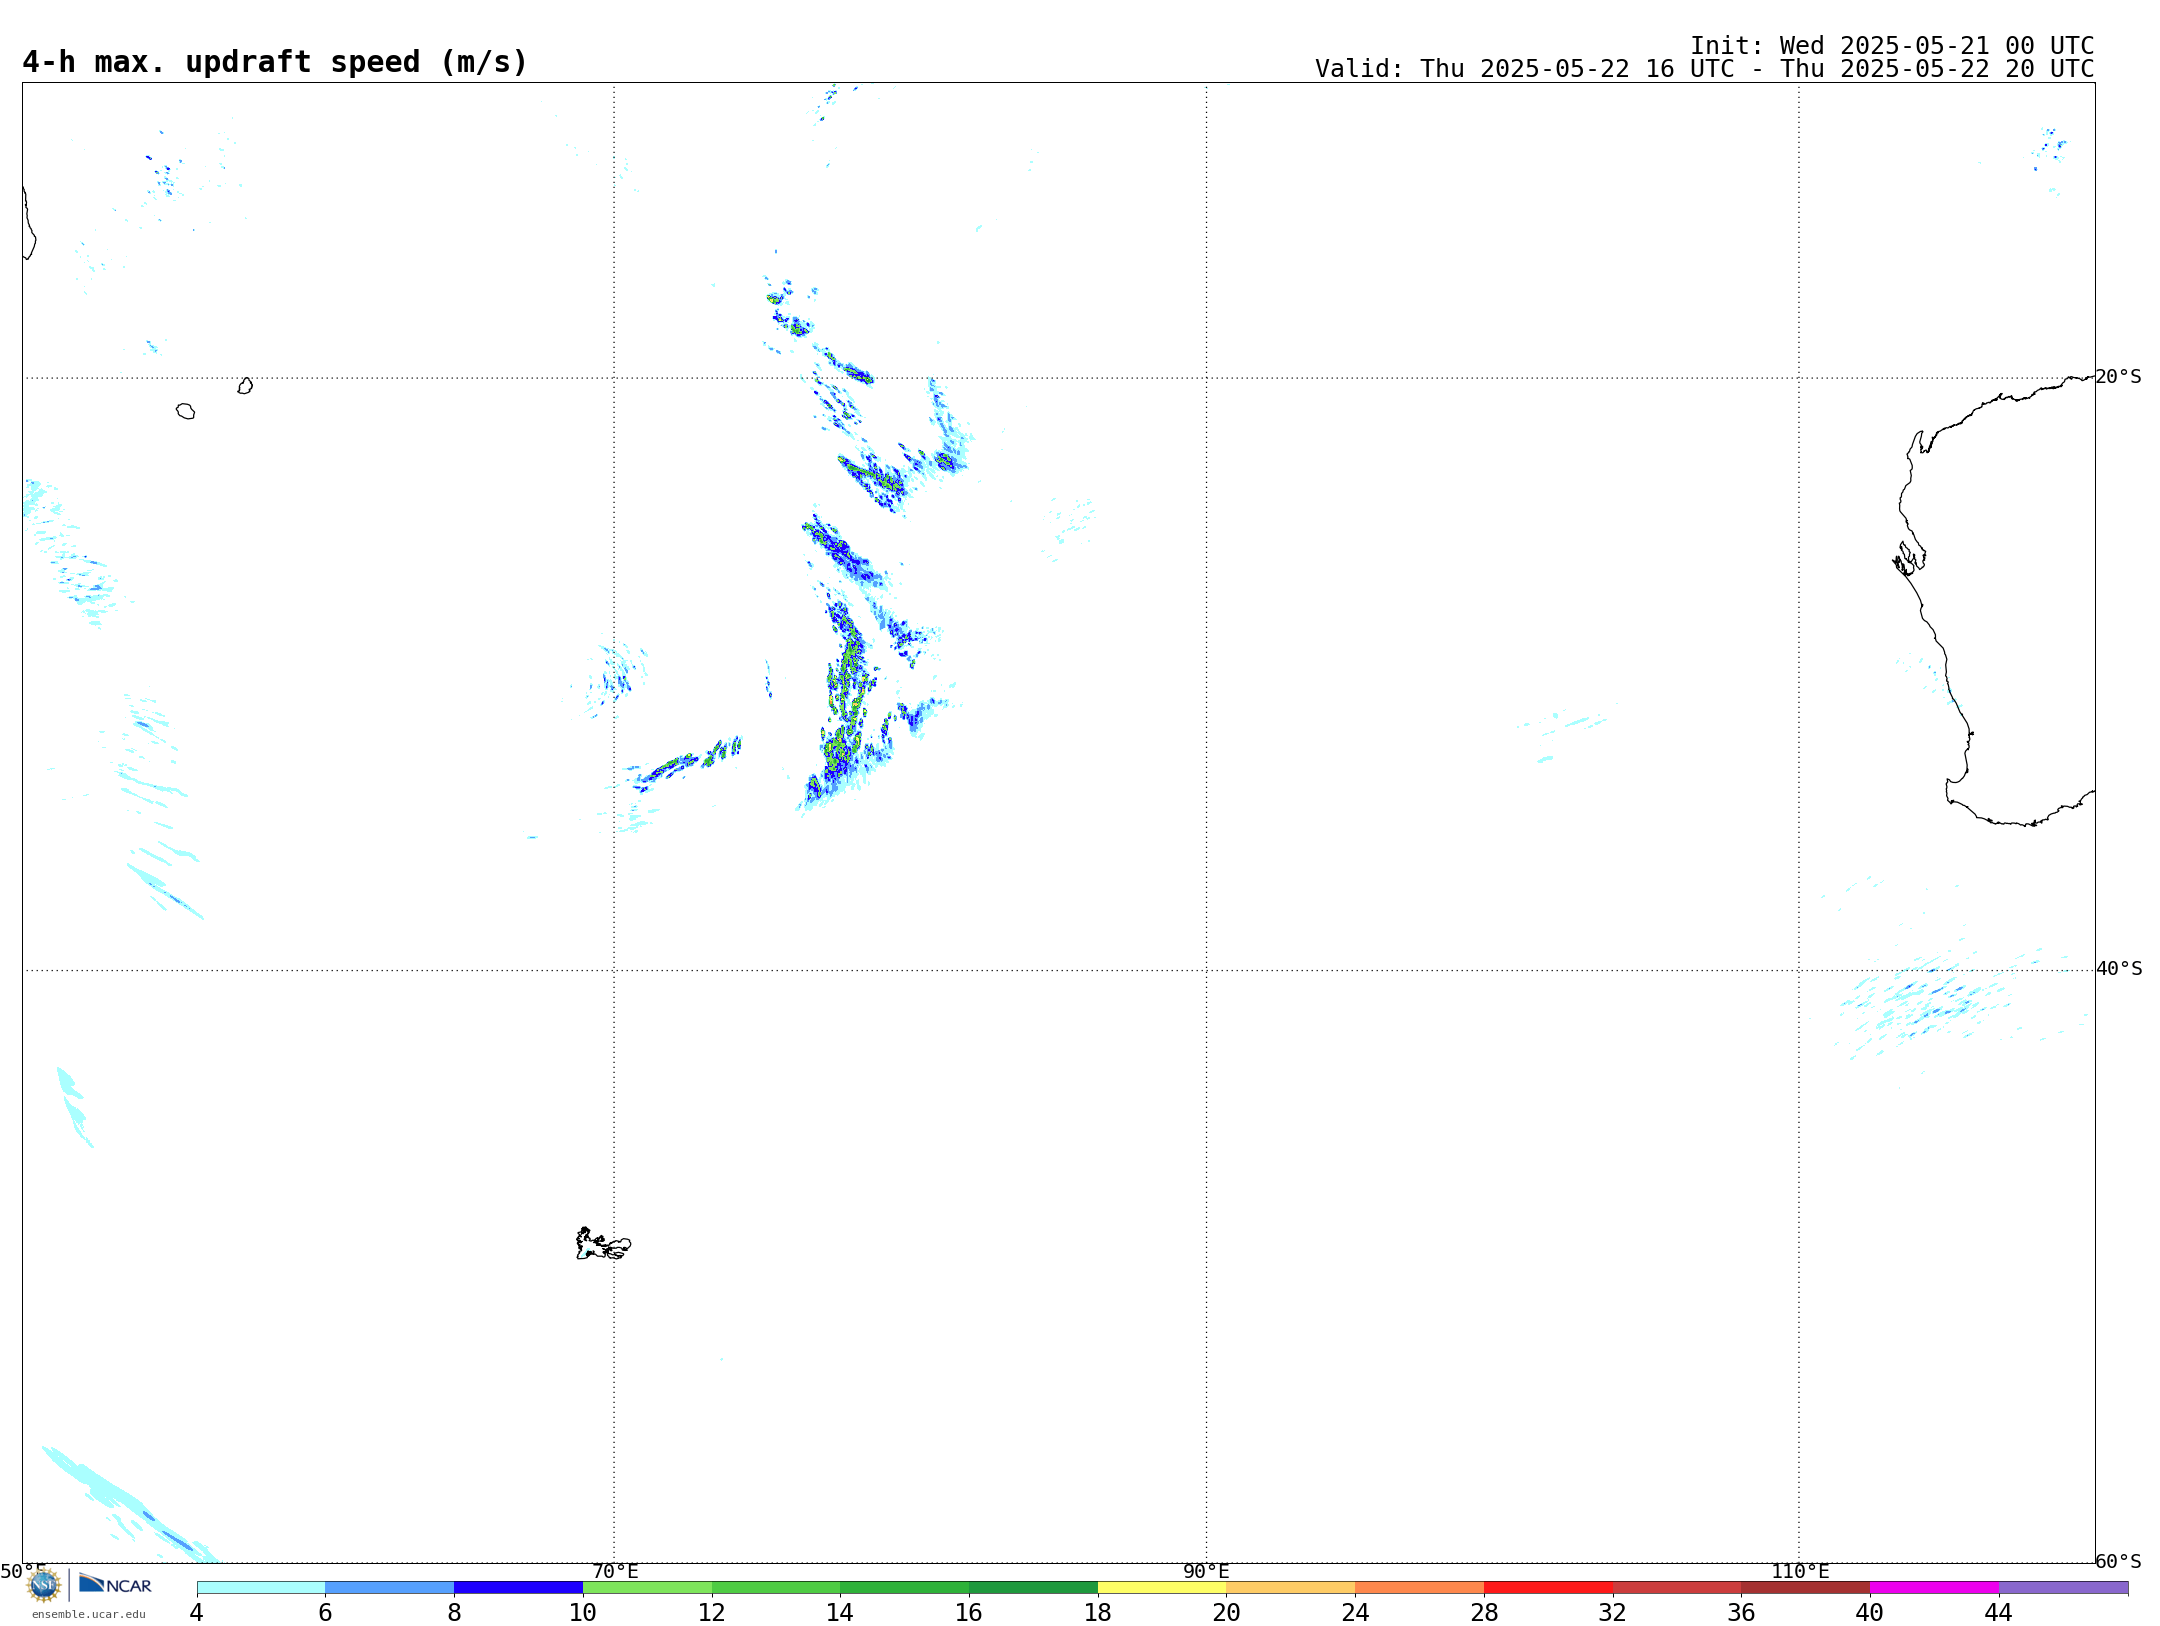This screenshot has height=1626, width=2160.
Task: Select the Init: Wed 2025-05-21 00 UTC text
Action: (1892, 46)
